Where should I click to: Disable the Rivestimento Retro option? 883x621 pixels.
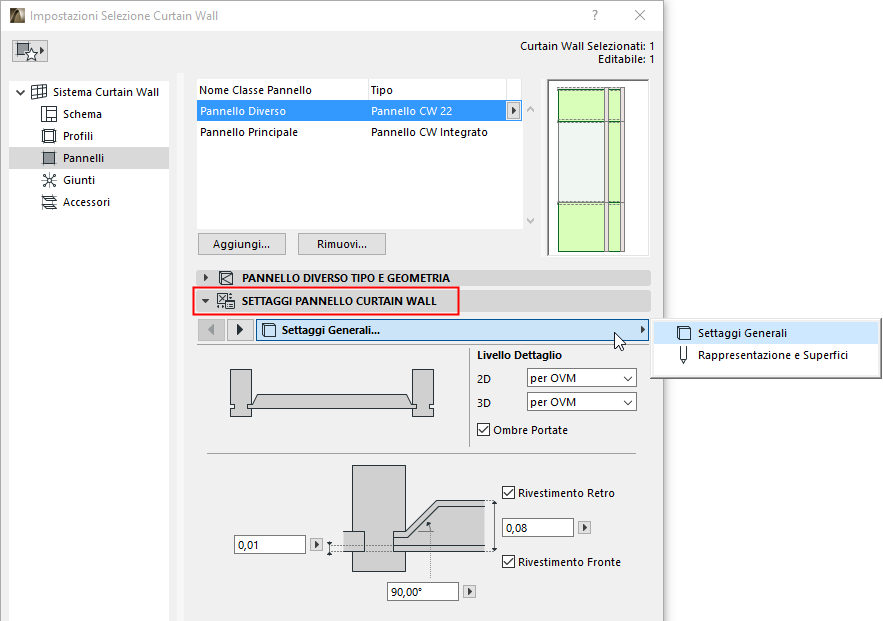509,492
